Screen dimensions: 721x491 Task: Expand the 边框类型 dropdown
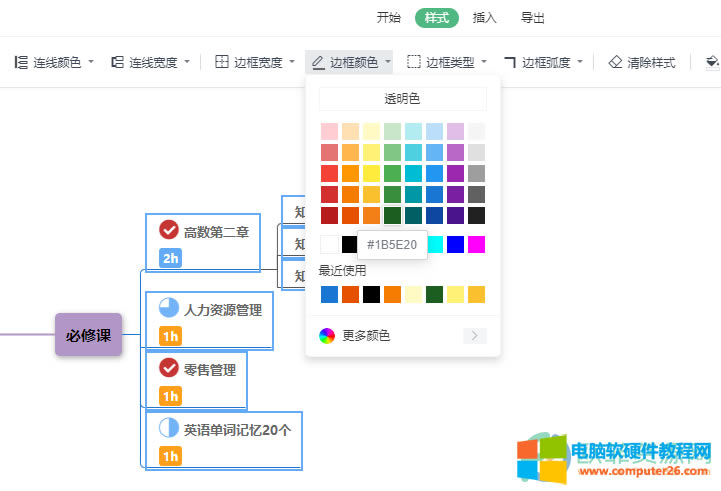[x=447, y=62]
